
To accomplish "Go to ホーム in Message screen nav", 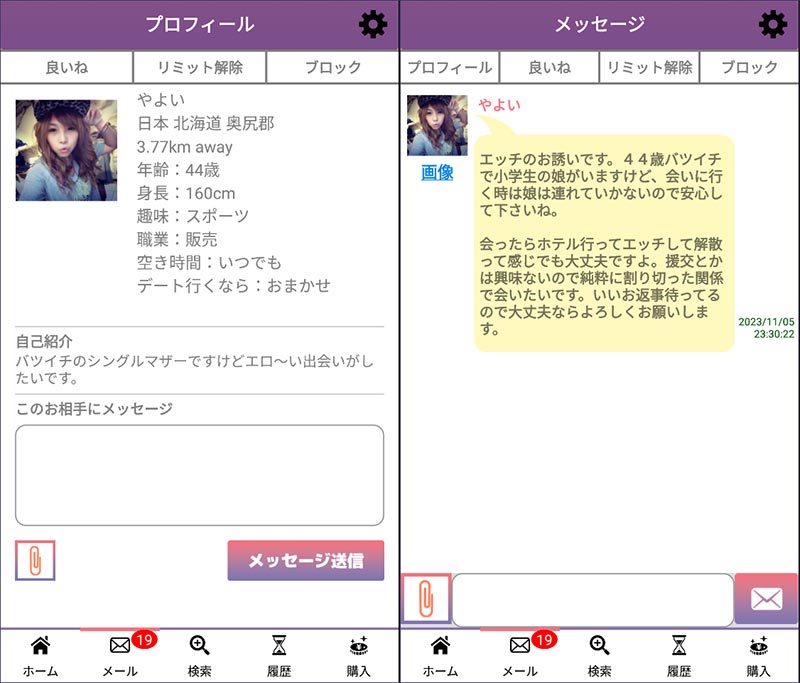I will coord(440,656).
